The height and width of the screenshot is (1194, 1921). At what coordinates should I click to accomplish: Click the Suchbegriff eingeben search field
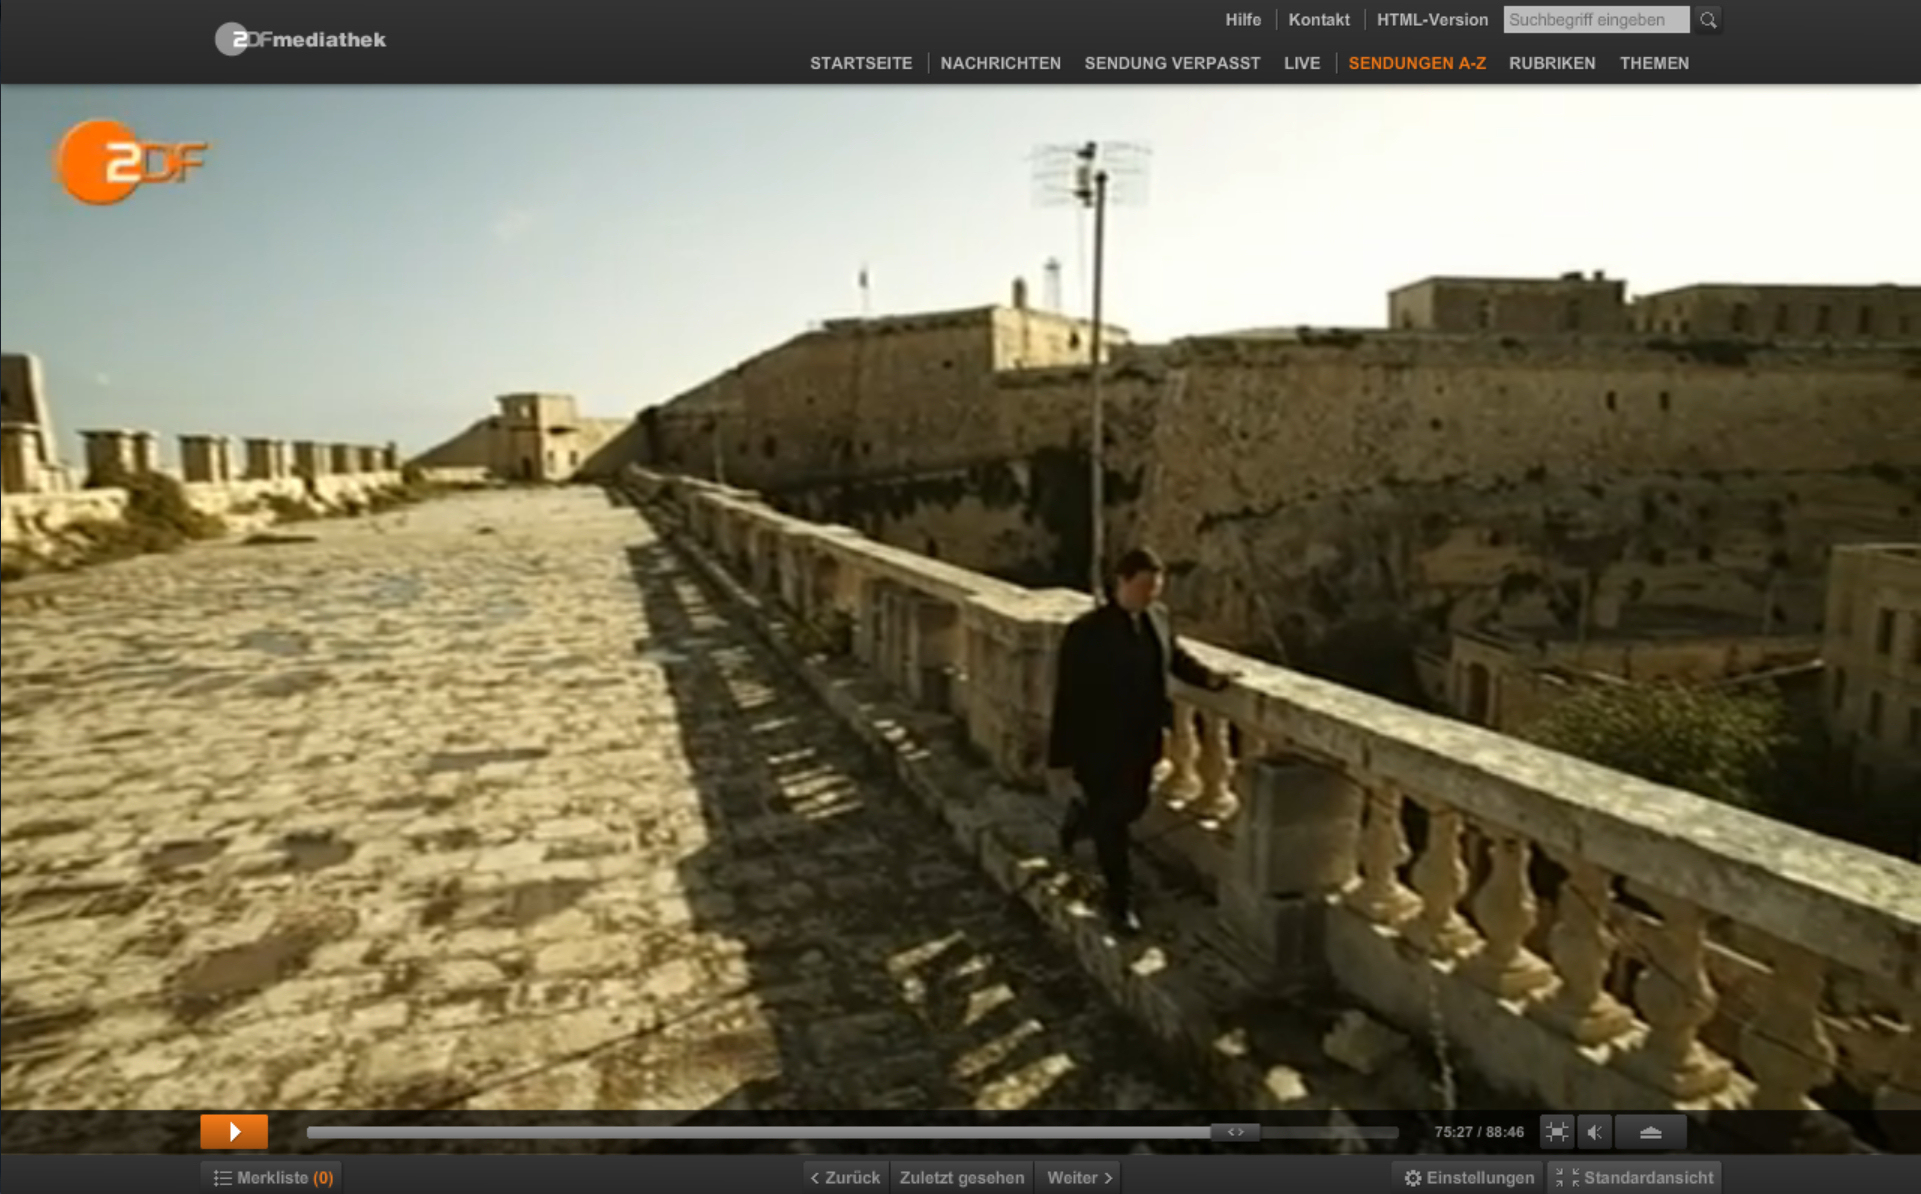[1595, 20]
